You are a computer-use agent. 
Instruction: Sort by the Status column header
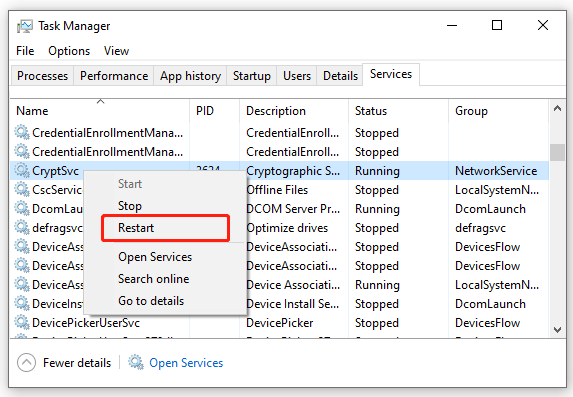tap(398, 111)
